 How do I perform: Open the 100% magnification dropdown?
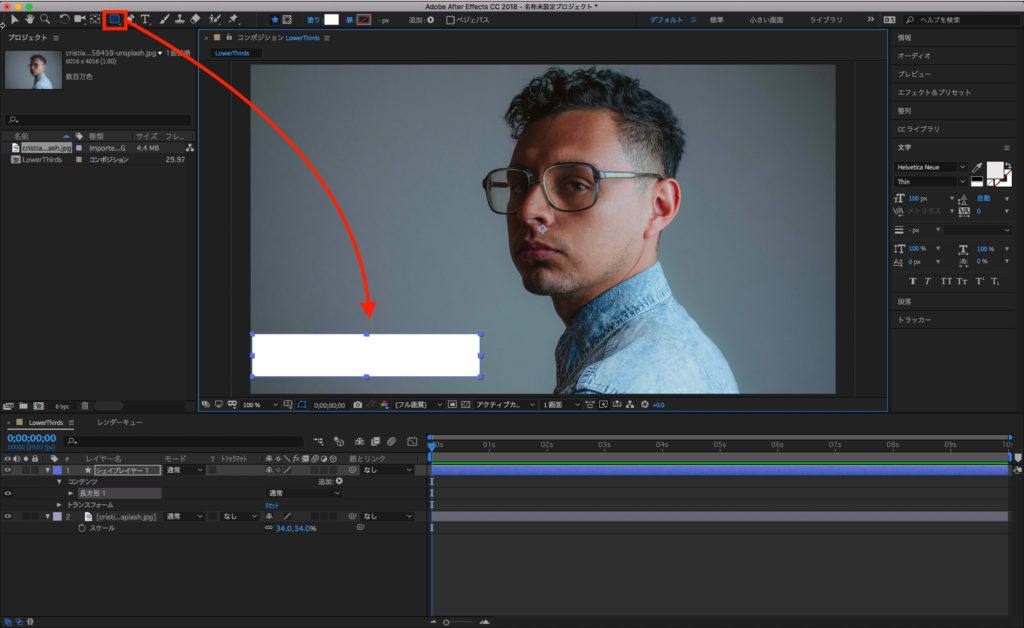click(256, 405)
